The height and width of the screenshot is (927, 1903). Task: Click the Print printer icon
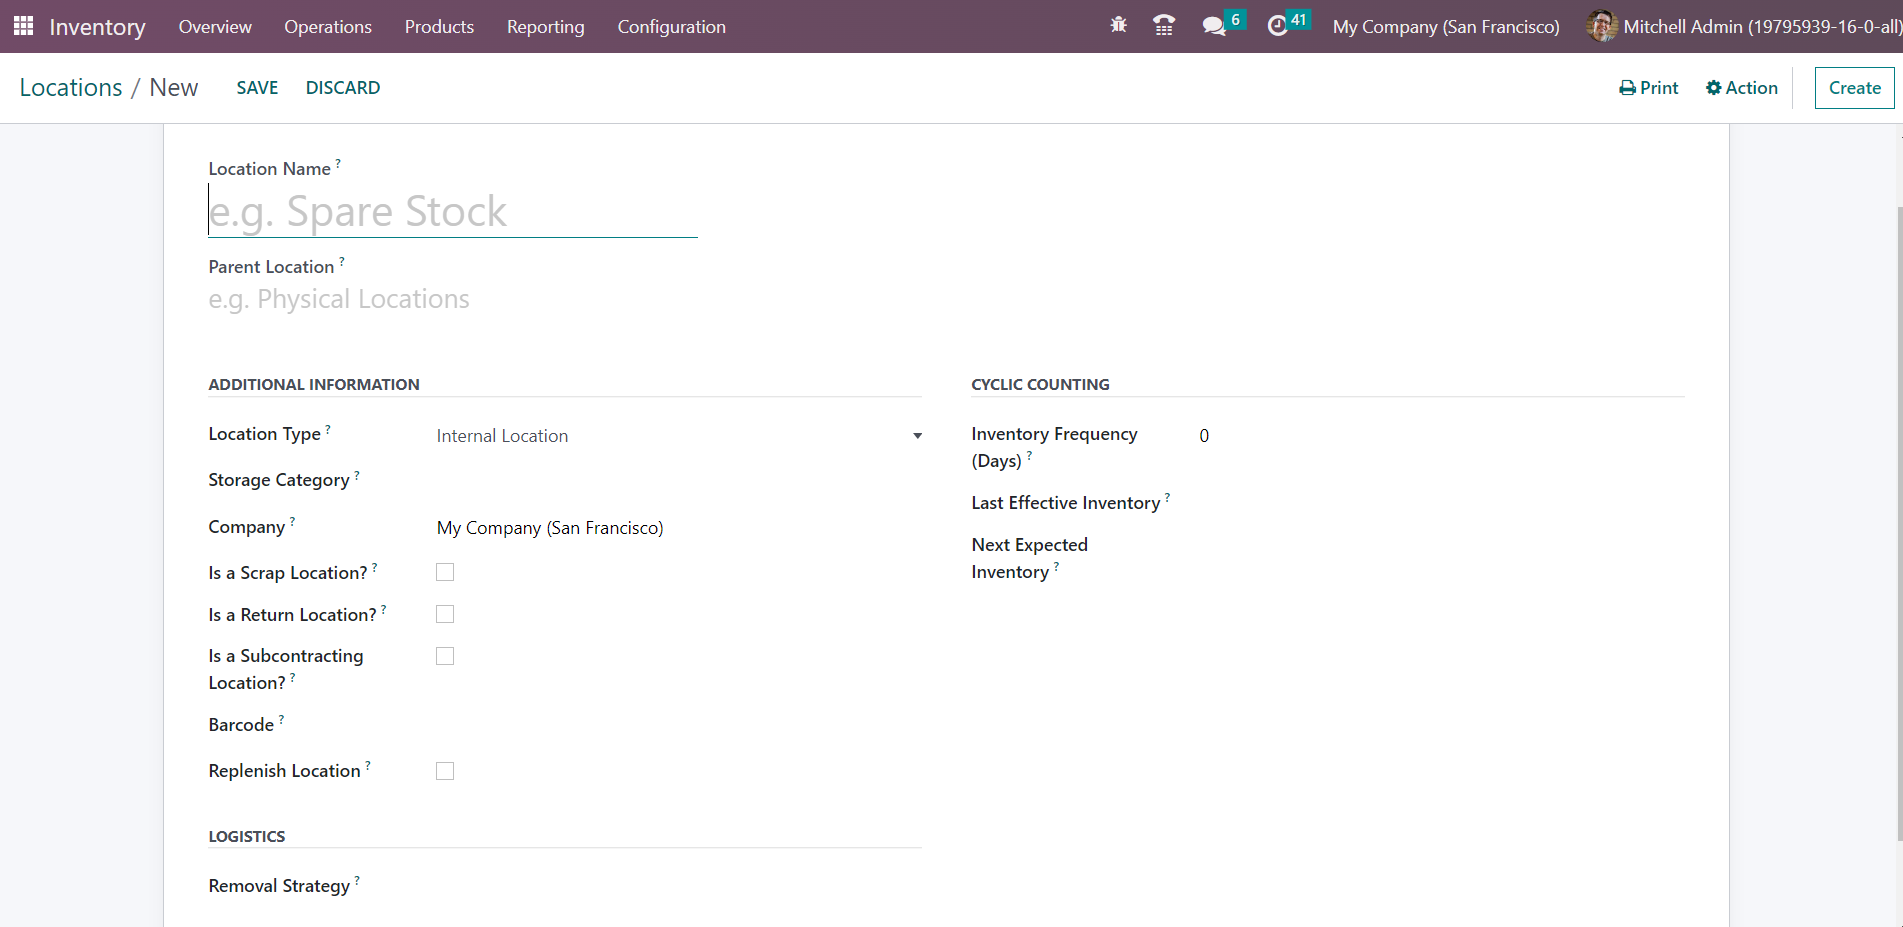pos(1627,88)
